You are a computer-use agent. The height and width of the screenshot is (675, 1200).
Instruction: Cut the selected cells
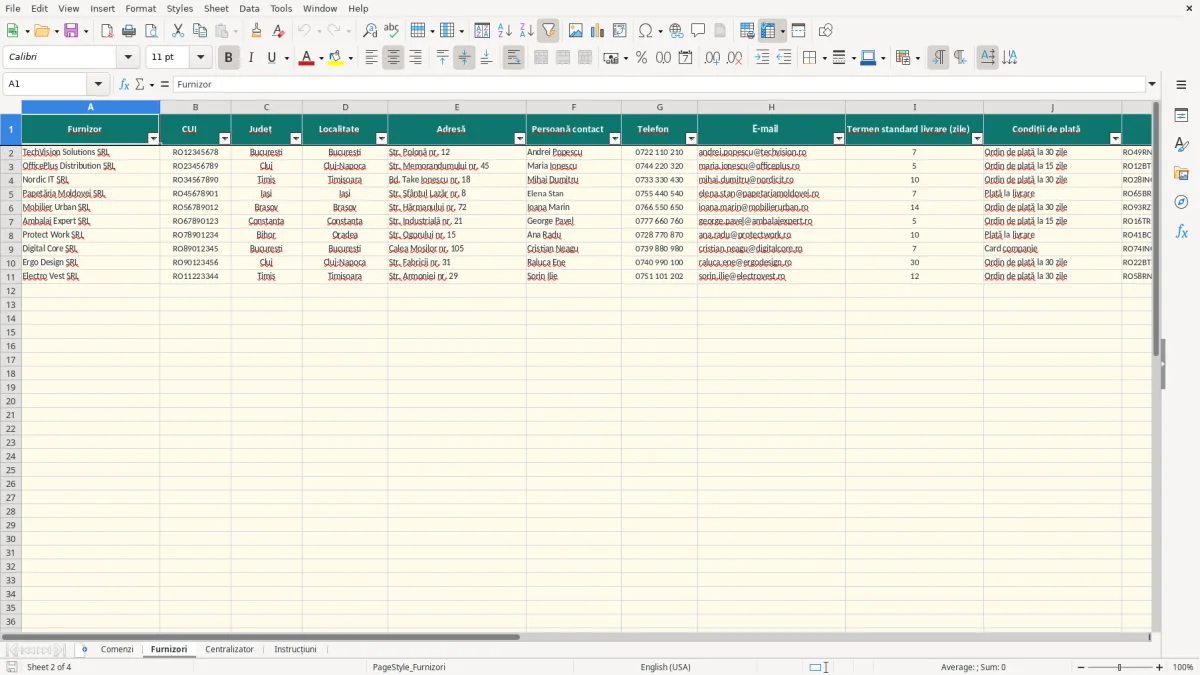click(178, 31)
